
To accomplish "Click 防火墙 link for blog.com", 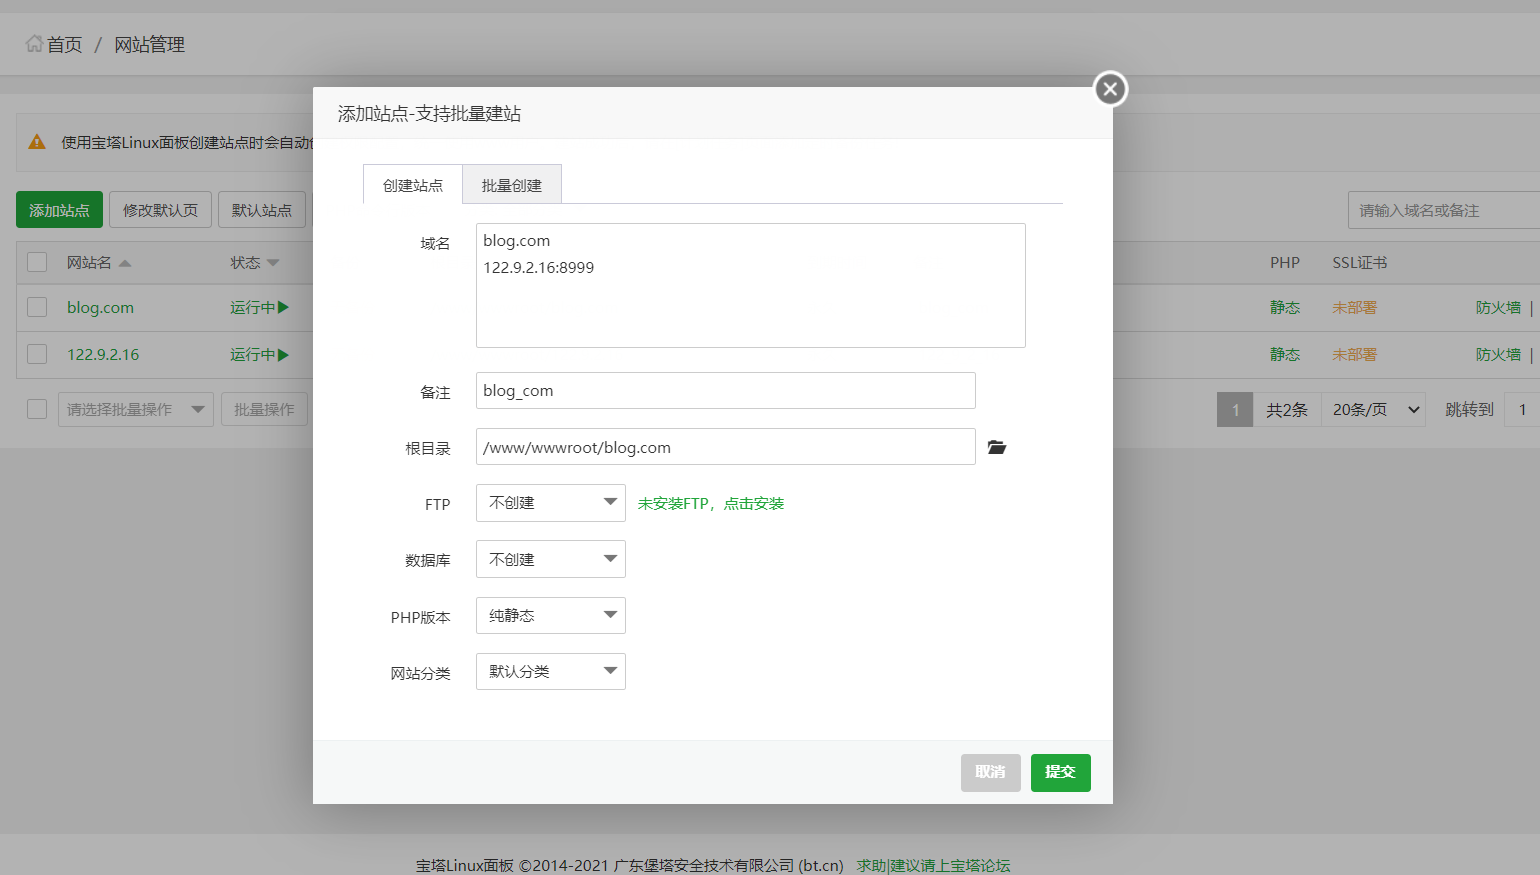I will [x=1498, y=307].
